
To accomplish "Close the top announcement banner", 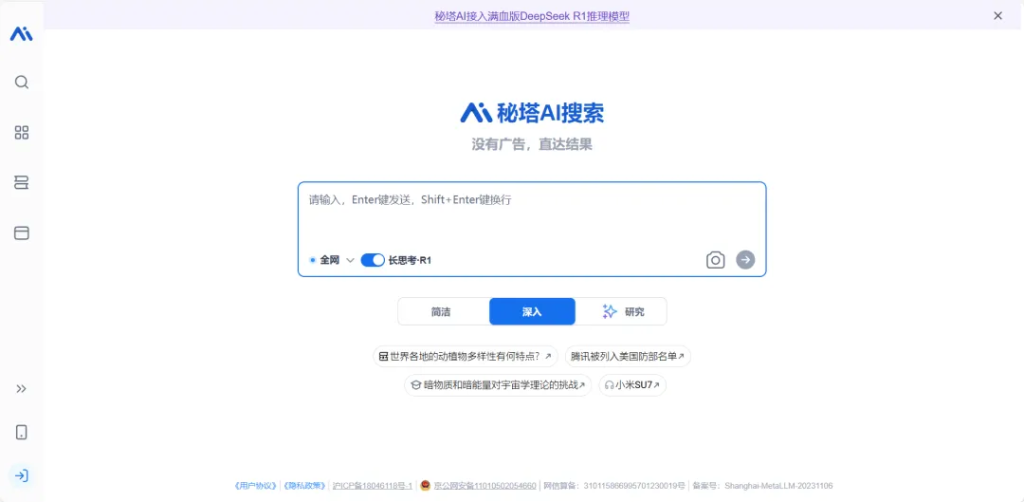I will click(998, 16).
